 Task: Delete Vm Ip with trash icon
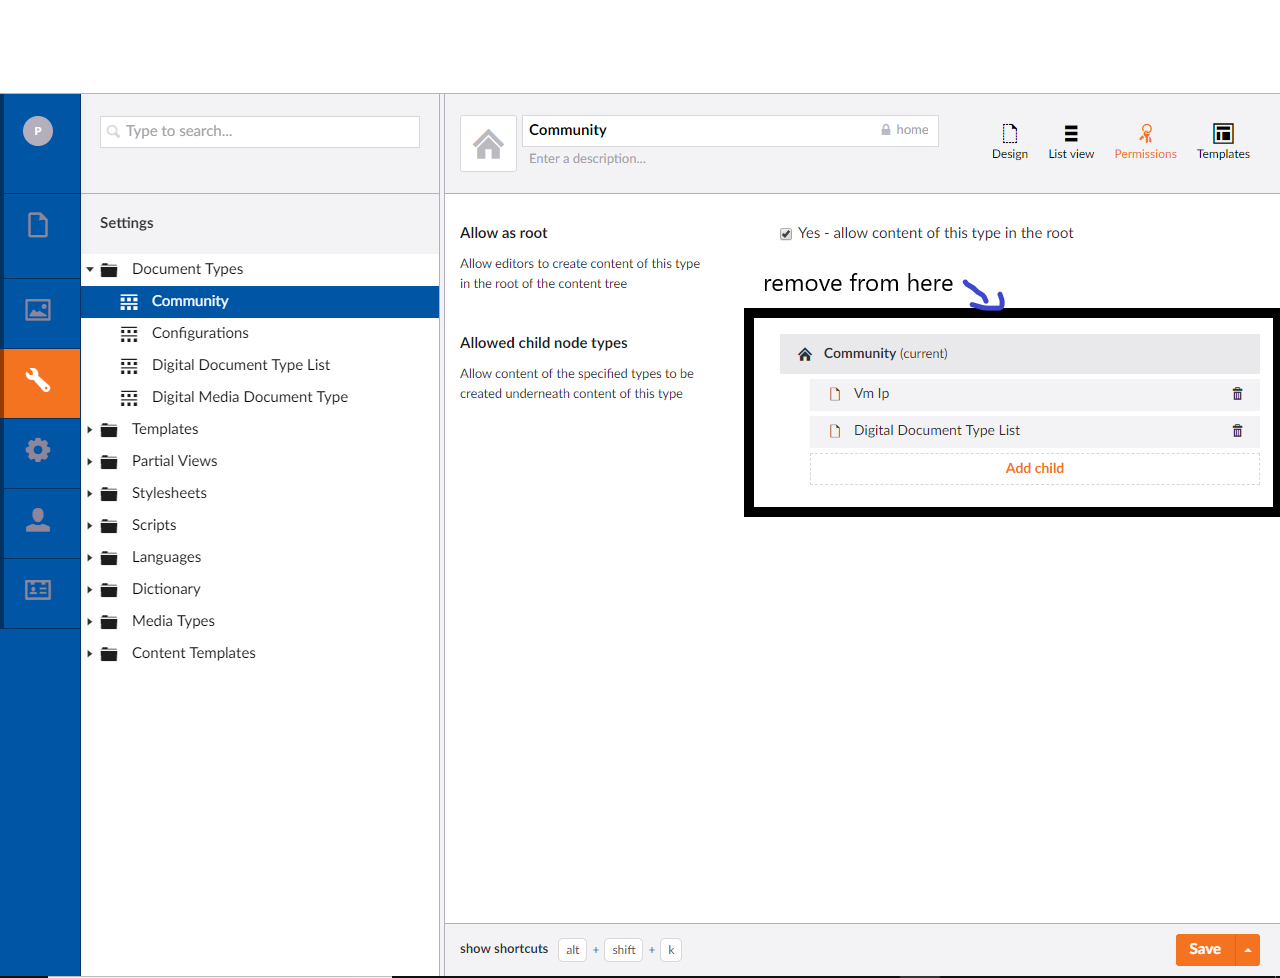click(1237, 394)
